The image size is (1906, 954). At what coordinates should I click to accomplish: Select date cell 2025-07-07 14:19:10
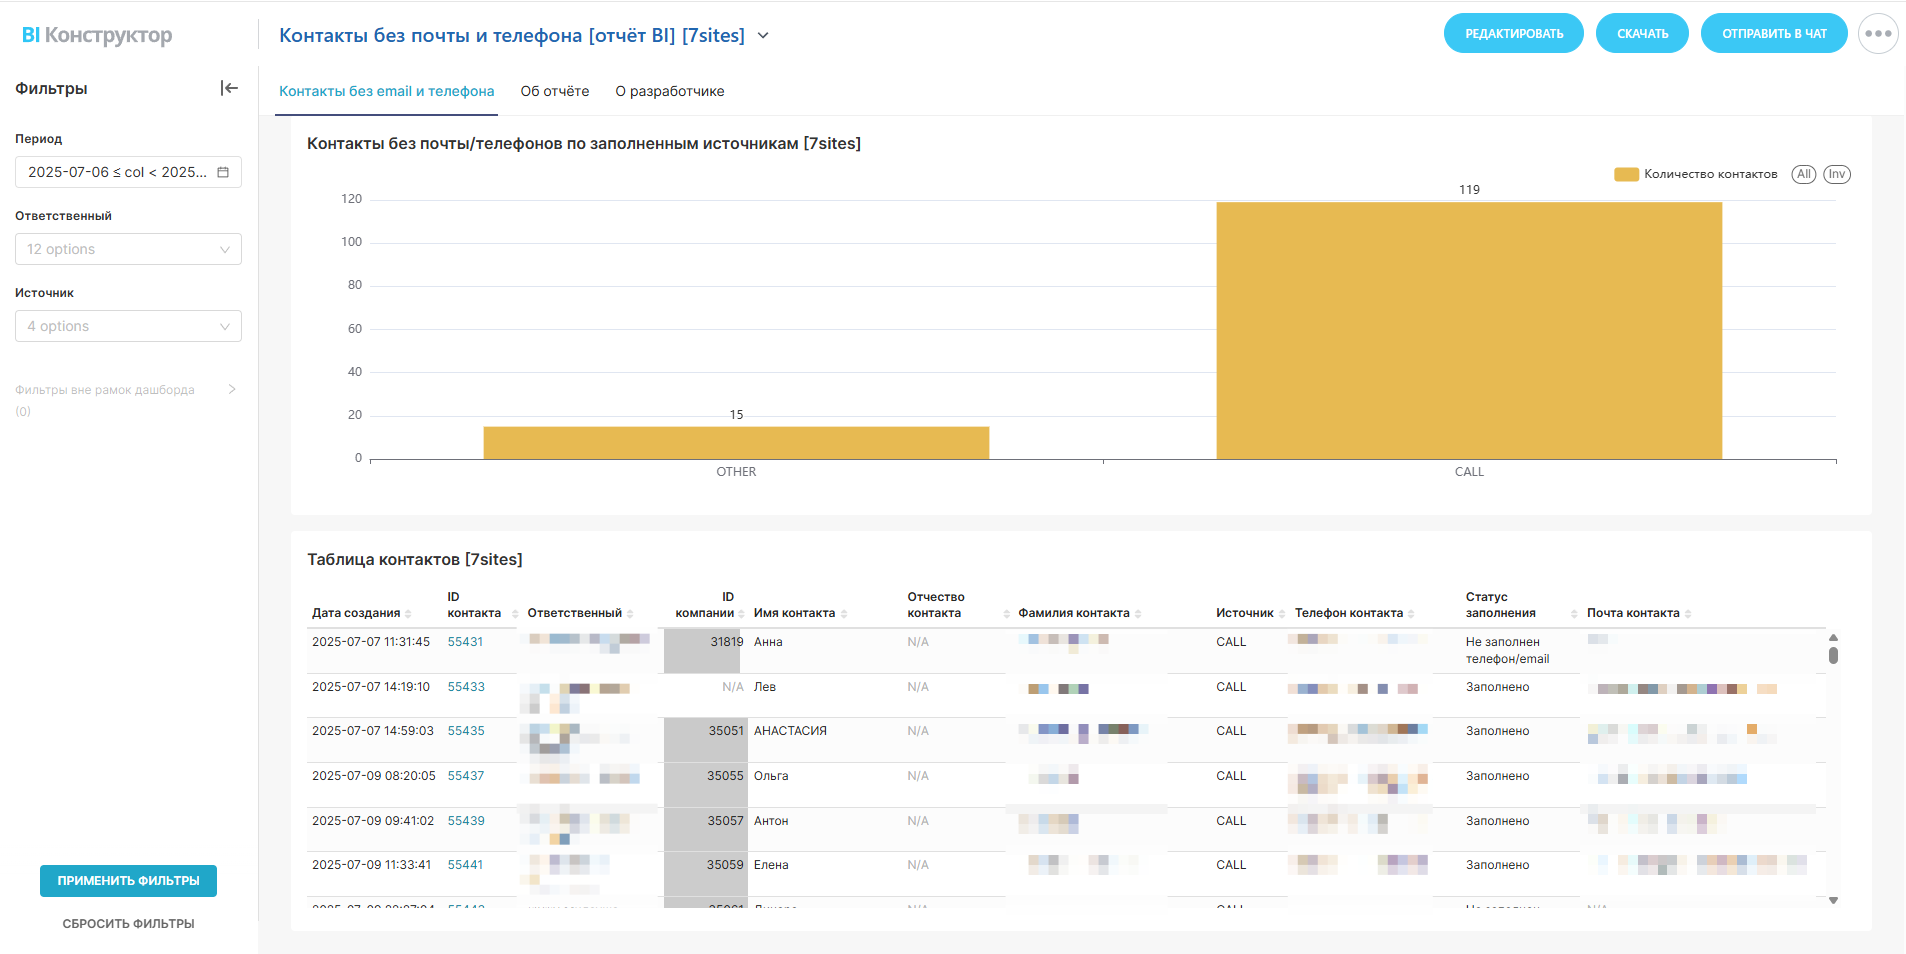click(x=371, y=687)
